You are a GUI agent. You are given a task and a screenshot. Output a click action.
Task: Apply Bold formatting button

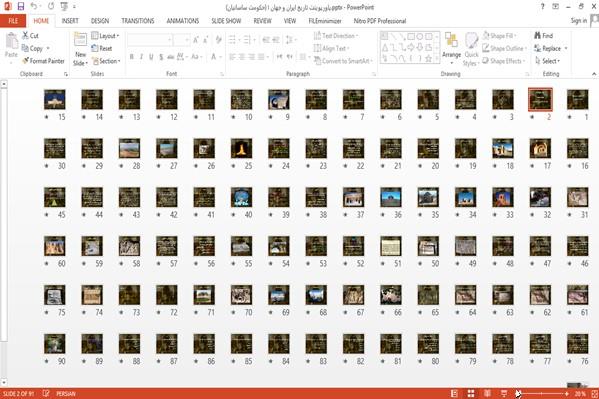point(131,57)
